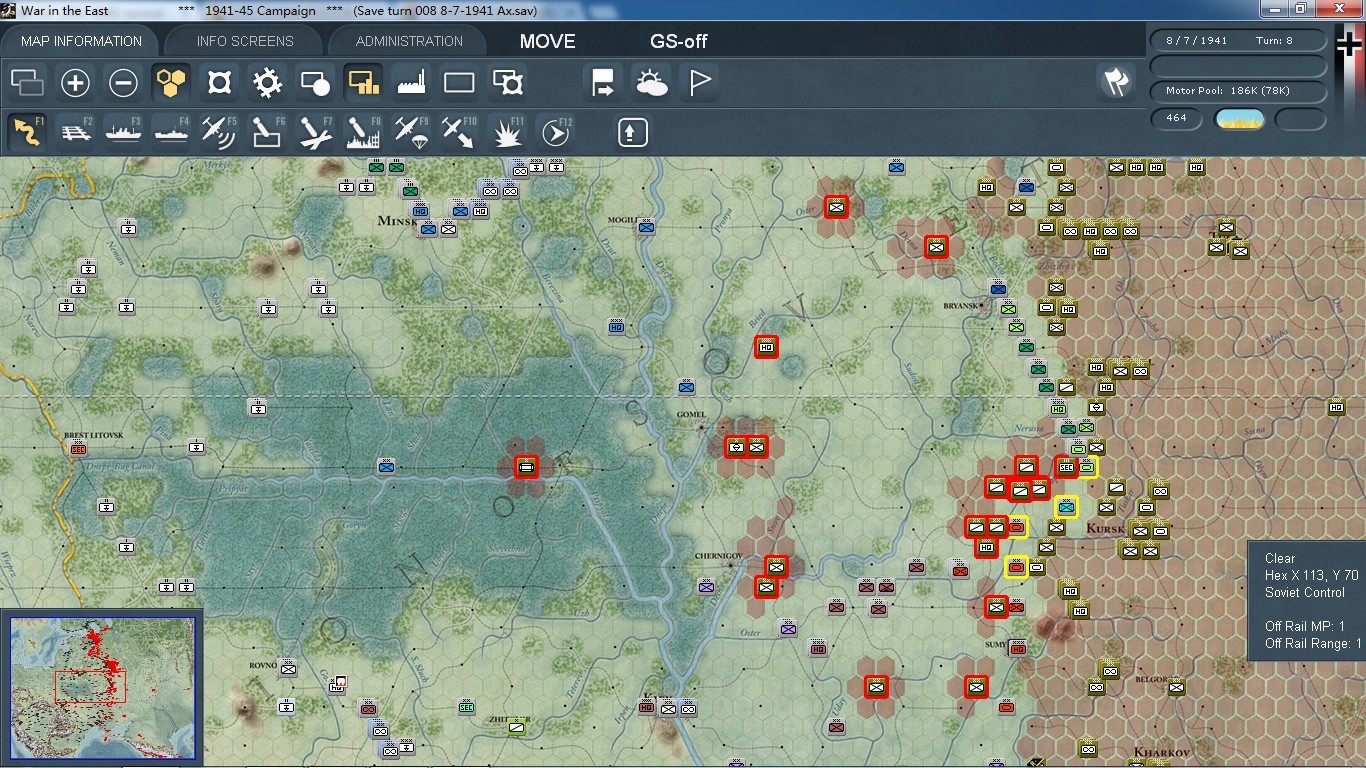Viewport: 1366px width, 768px height.
Task: Select the F10 air transfer mode
Action: [459, 132]
